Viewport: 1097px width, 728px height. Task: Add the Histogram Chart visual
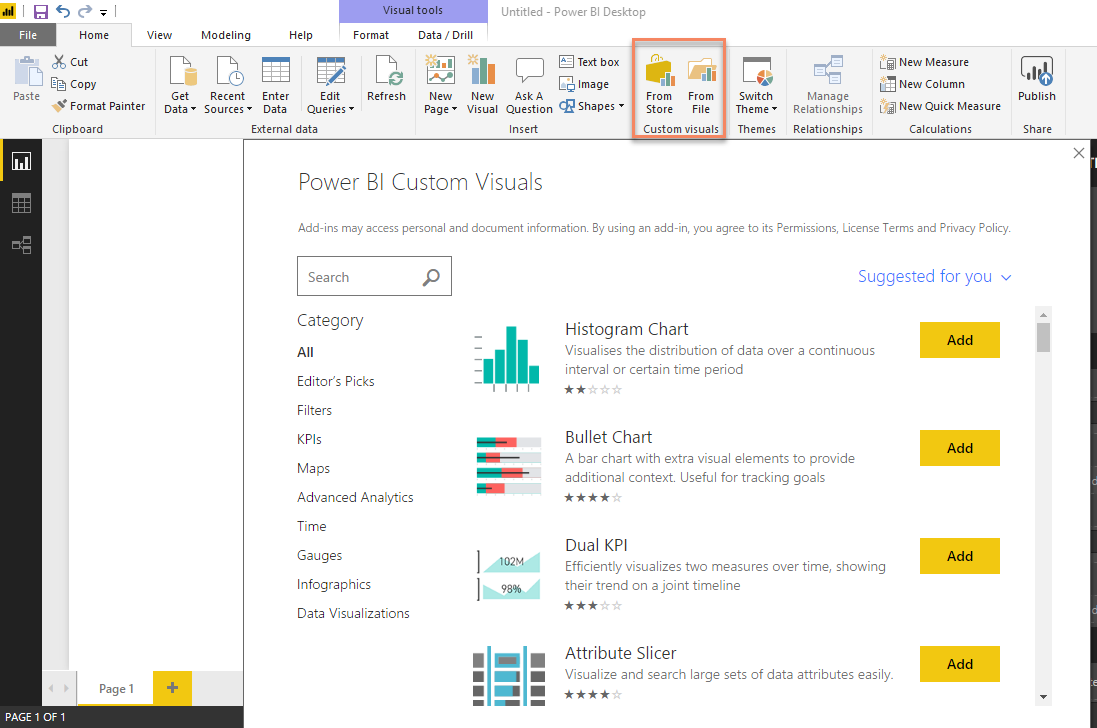958,340
